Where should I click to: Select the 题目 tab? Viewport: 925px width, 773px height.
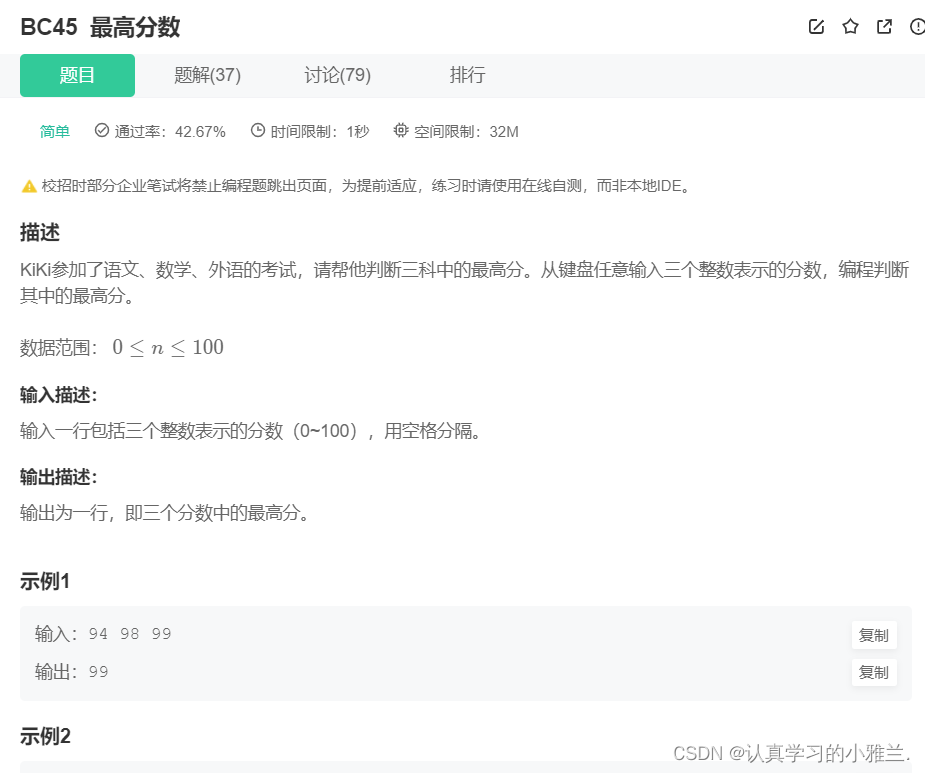coord(77,76)
